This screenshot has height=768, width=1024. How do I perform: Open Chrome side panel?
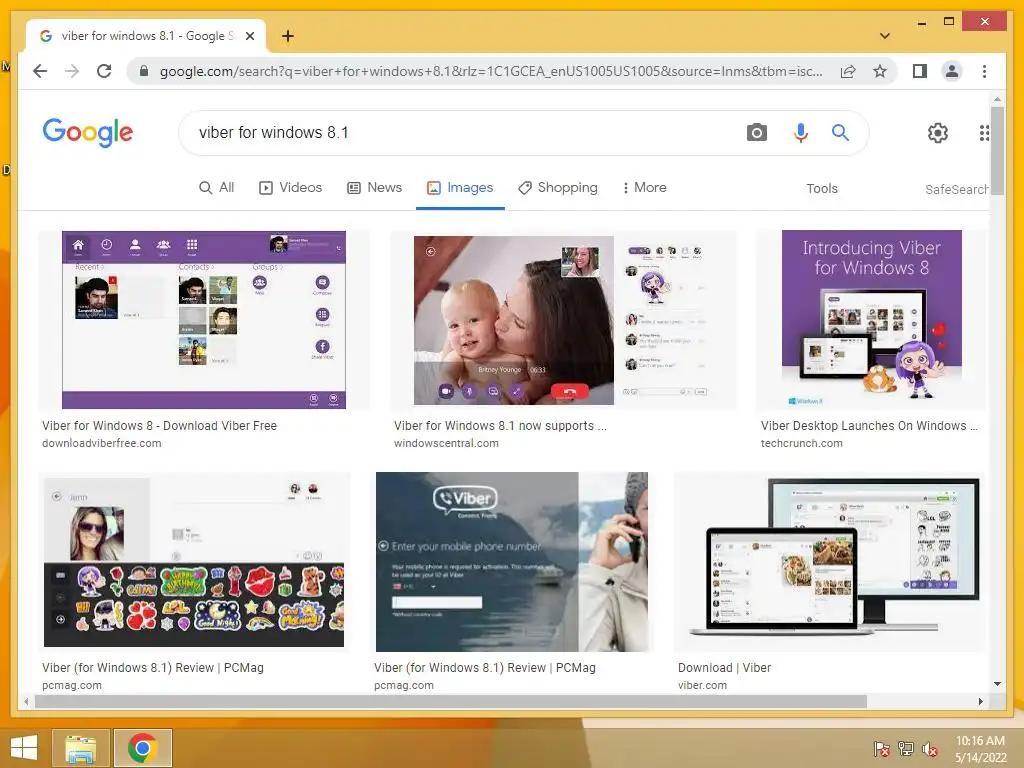coord(920,71)
